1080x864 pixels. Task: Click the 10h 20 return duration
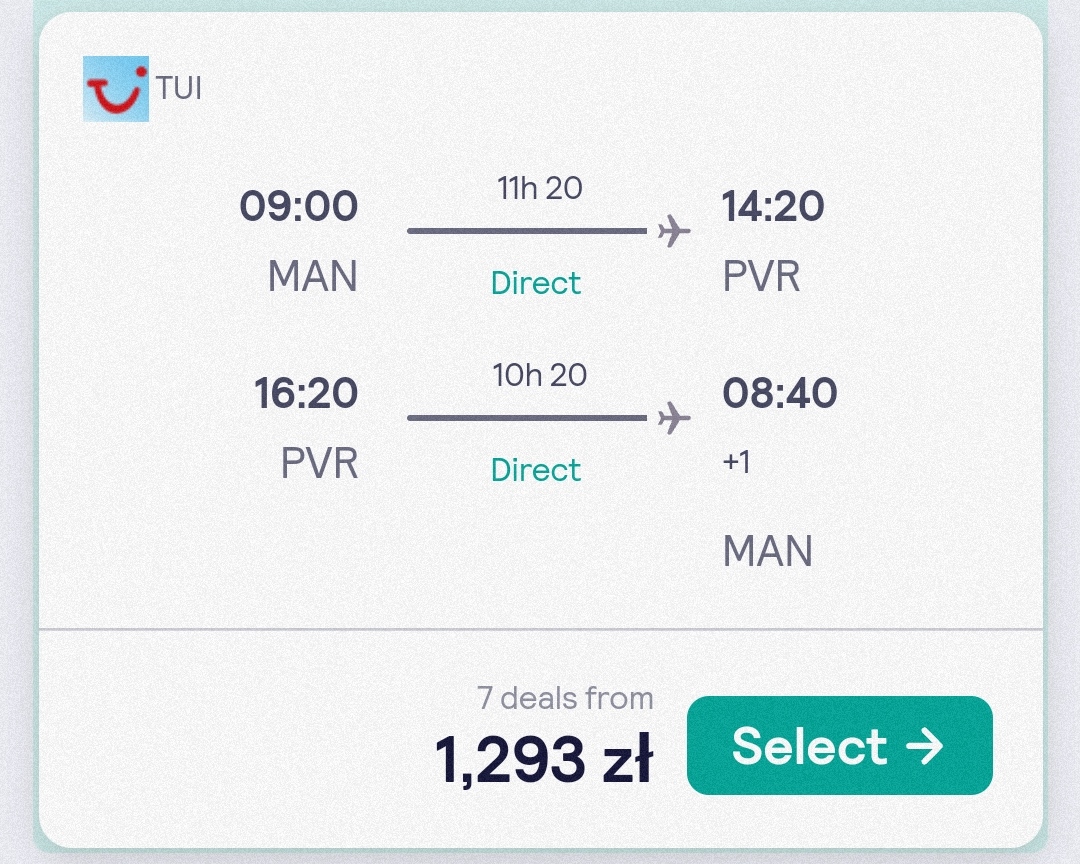pyautogui.click(x=540, y=376)
